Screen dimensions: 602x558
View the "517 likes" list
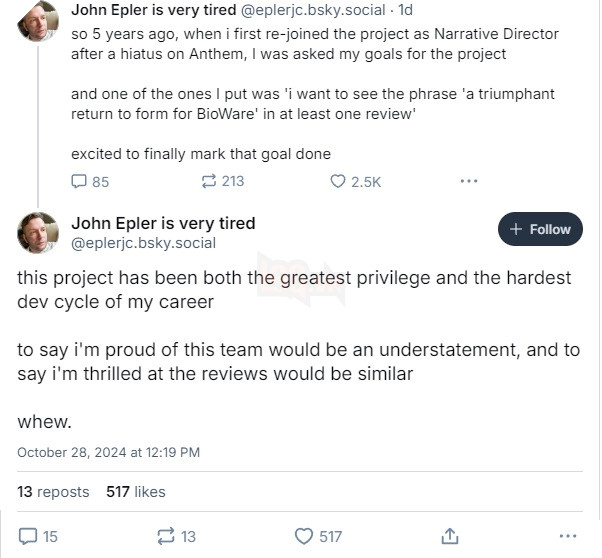click(135, 491)
